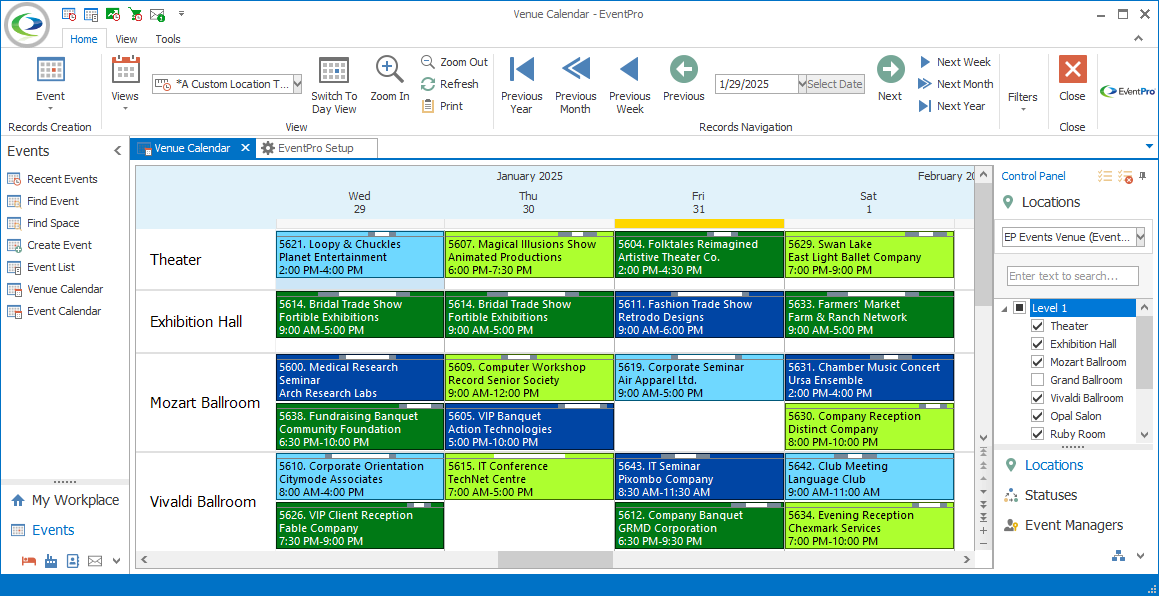Click in the location search field

(x=1072, y=276)
